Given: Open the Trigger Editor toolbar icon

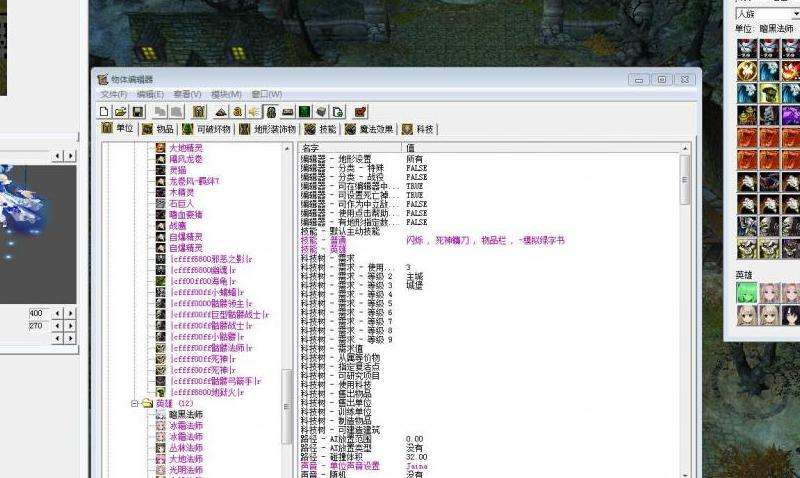Looking at the screenshot, I should pos(237,112).
